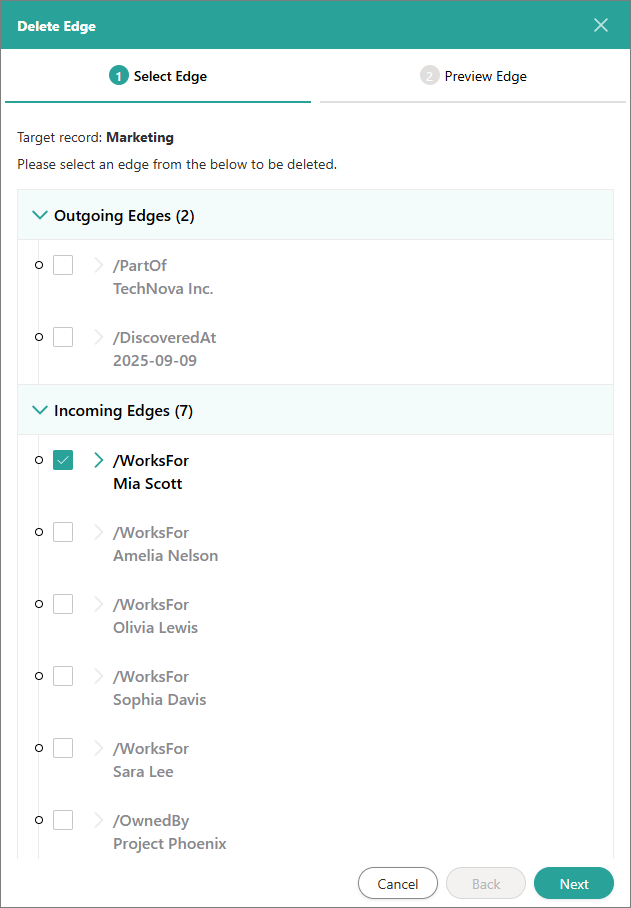
Task: Tick the Amelia Nelson edge checkbox
Action: [x=63, y=532]
